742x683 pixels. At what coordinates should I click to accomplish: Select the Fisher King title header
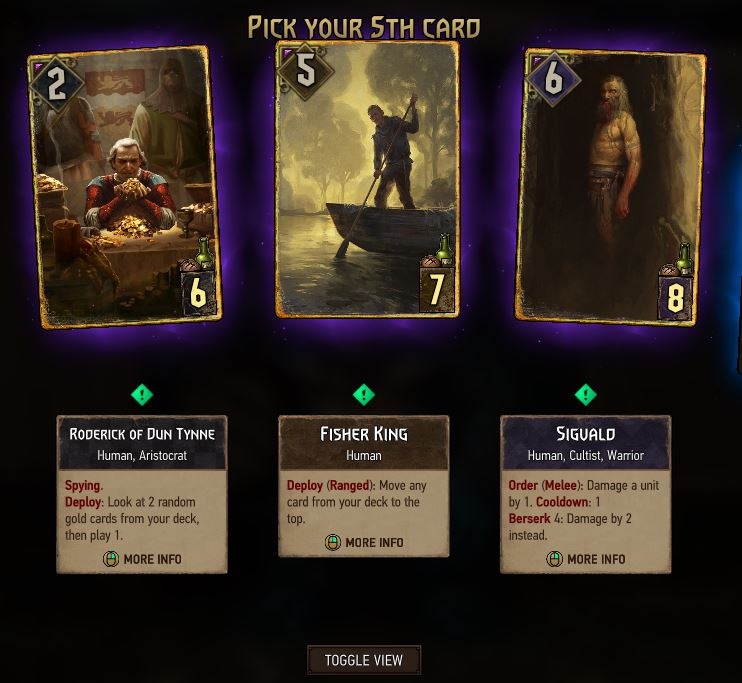click(x=364, y=443)
